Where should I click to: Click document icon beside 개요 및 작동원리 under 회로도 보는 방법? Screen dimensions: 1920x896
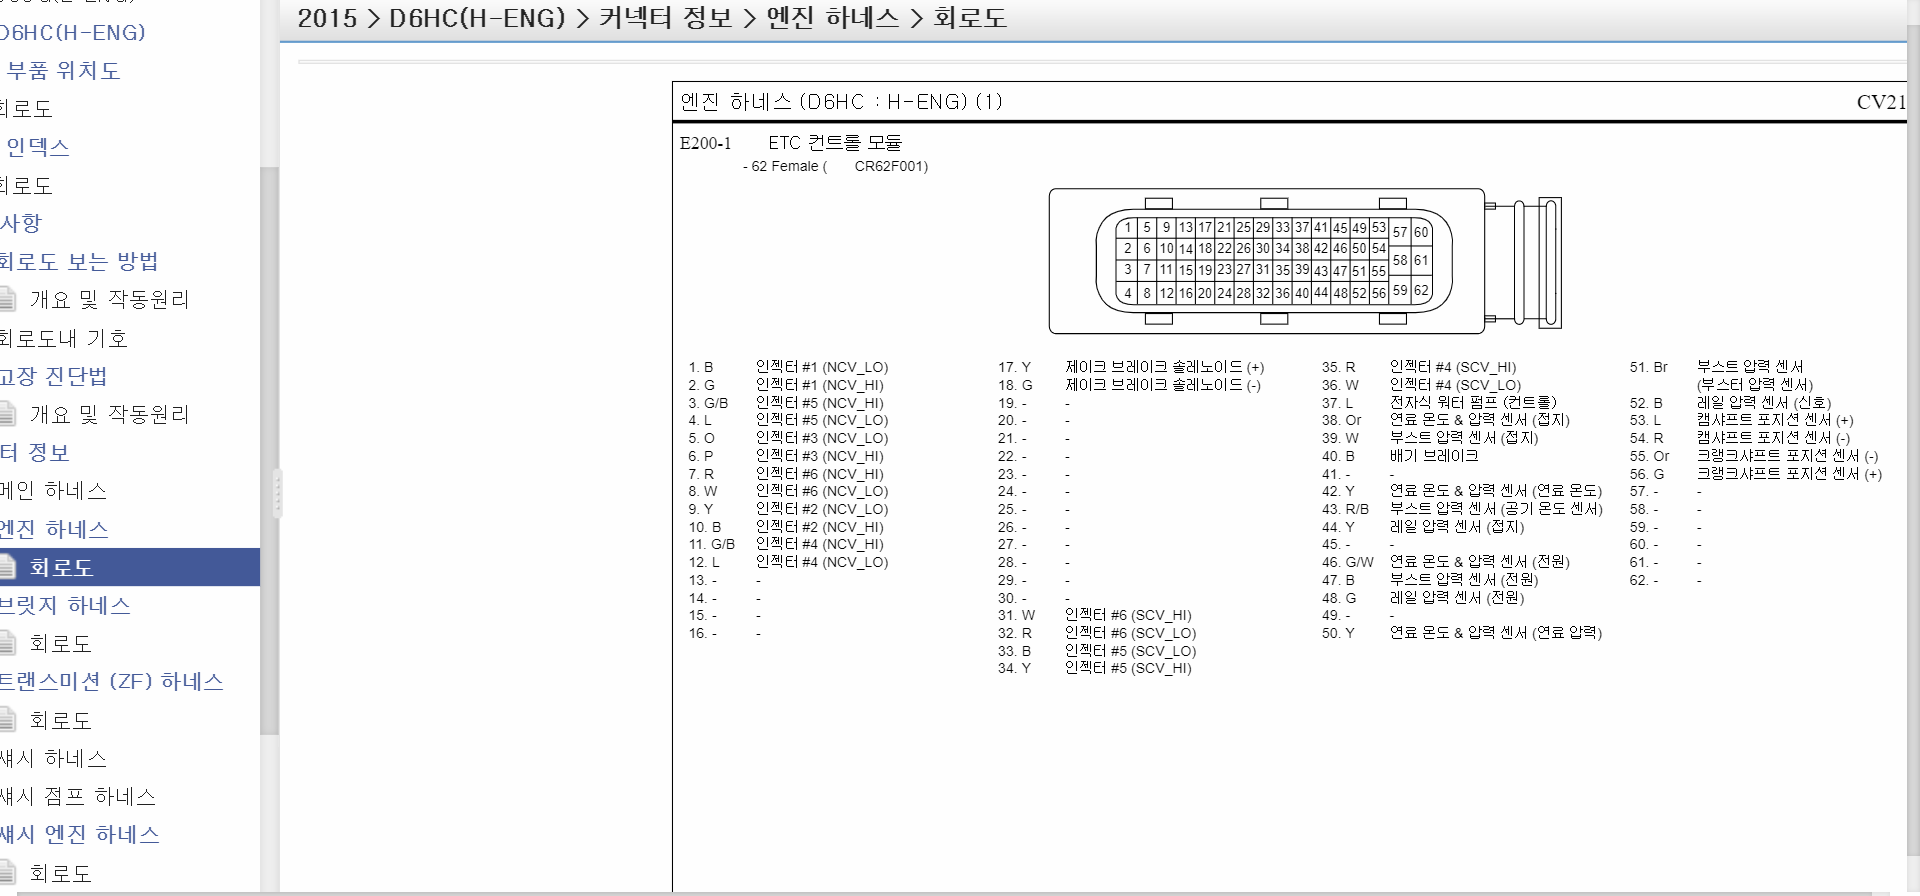8,300
